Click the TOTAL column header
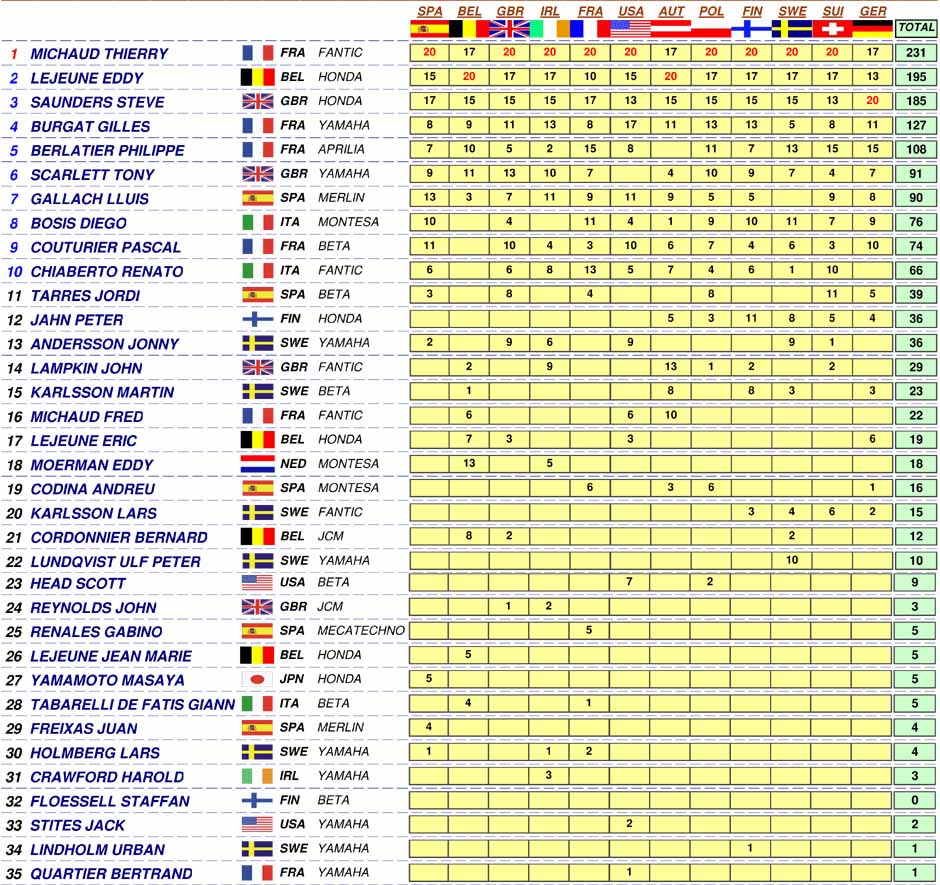The width and height of the screenshot is (940, 885). (x=916, y=28)
